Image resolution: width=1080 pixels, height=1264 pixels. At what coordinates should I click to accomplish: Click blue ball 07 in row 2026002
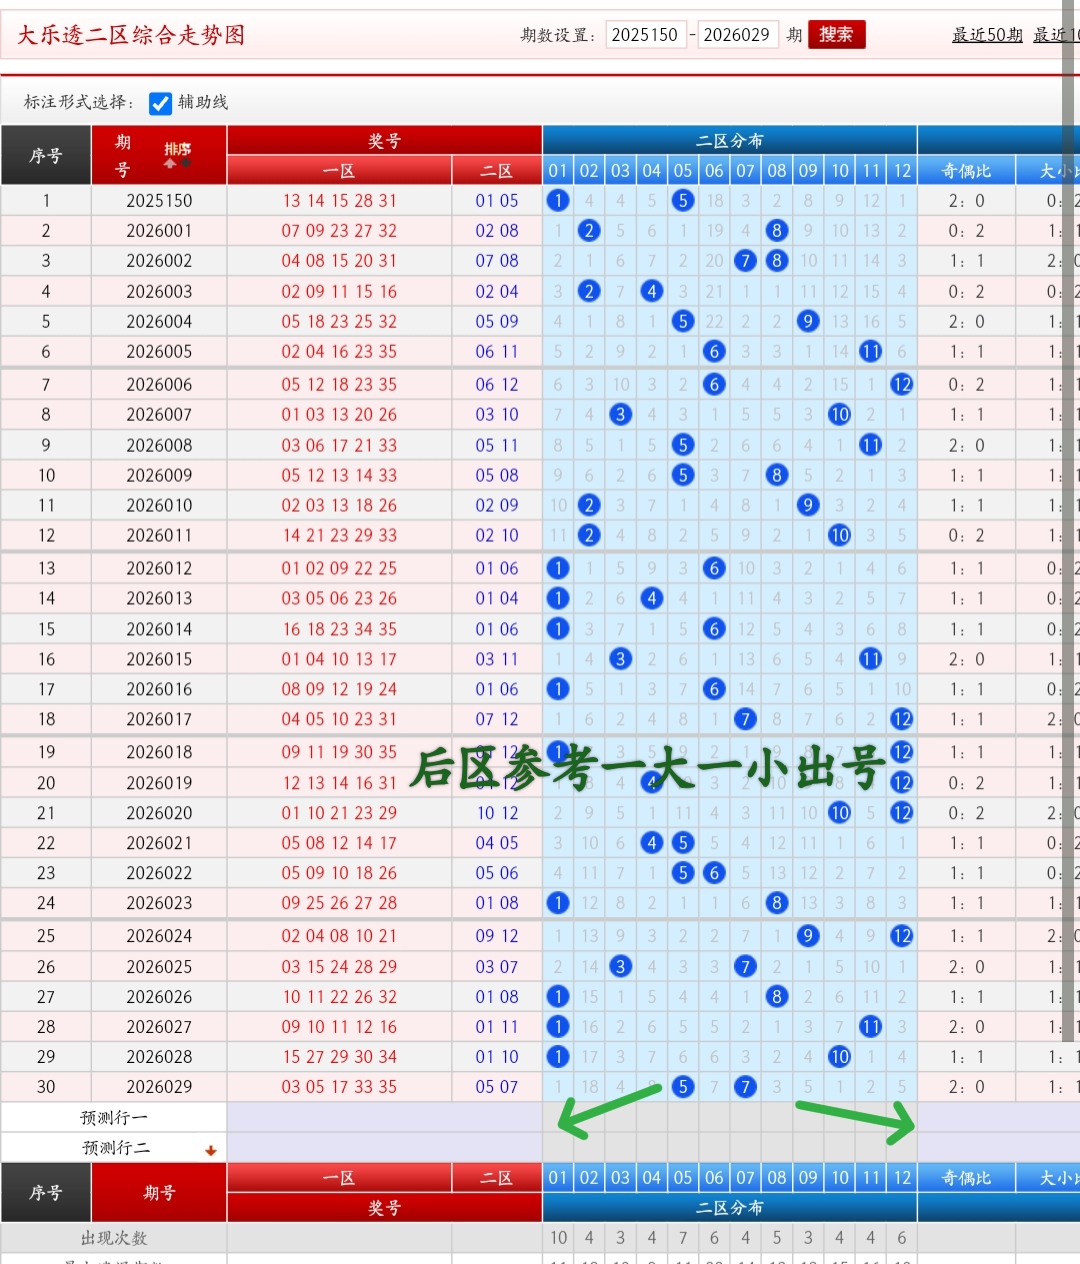[x=745, y=261]
